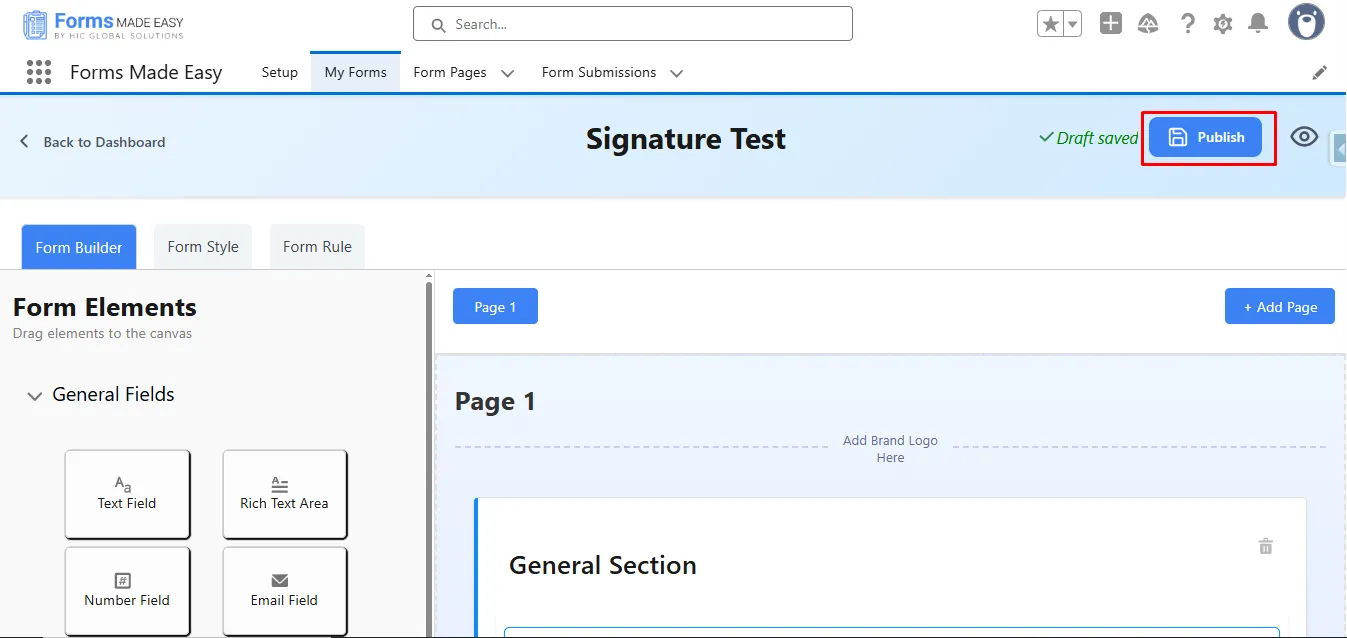This screenshot has width=1347, height=638.
Task: Expand the Form Pages tab dropdown
Action: pyautogui.click(x=507, y=73)
